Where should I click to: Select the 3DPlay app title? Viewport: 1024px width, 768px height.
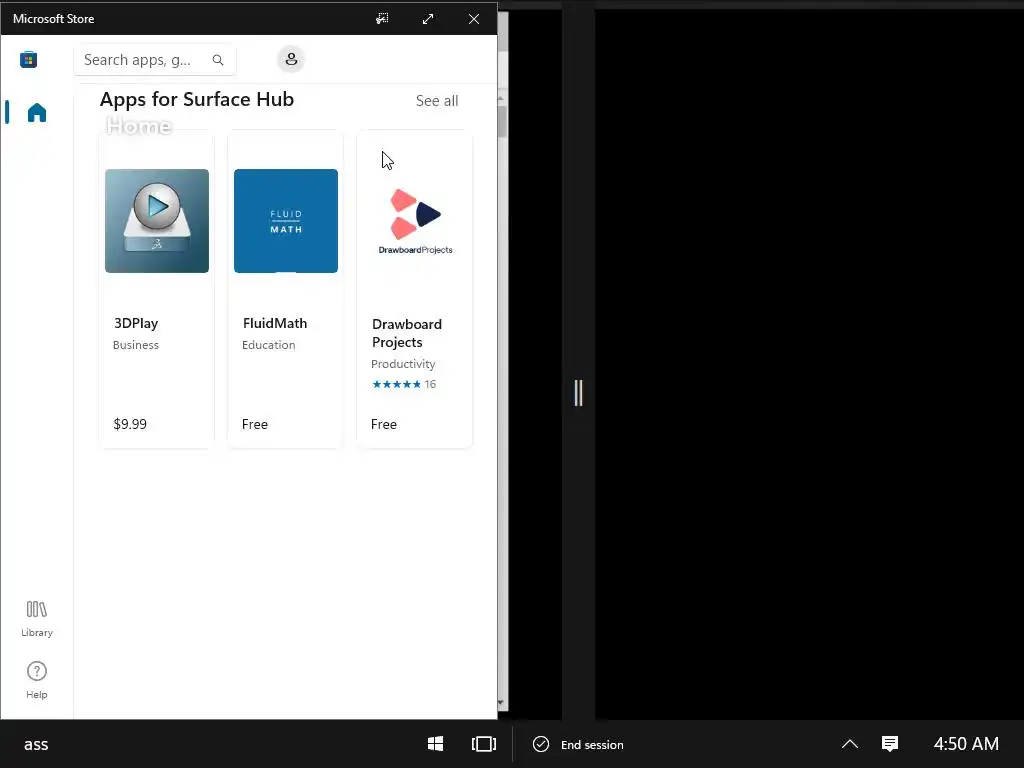[x=136, y=323]
